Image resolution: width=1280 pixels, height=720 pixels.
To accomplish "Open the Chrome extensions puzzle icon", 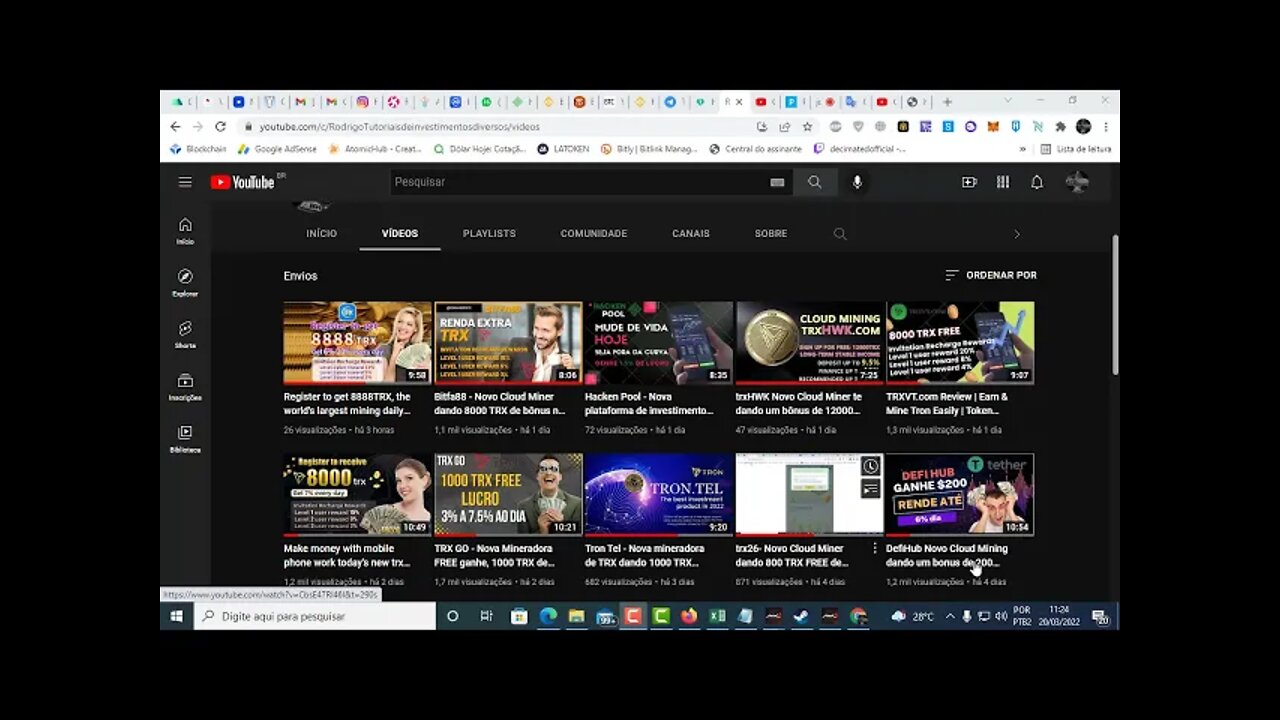I will [x=1060, y=127].
